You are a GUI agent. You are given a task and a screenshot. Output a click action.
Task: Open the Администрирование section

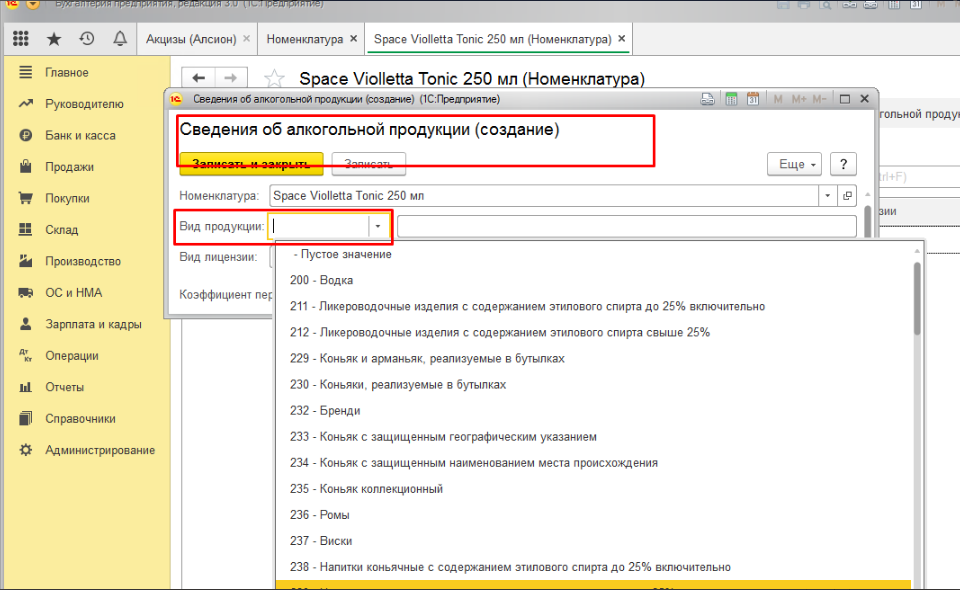pyautogui.click(x=100, y=450)
